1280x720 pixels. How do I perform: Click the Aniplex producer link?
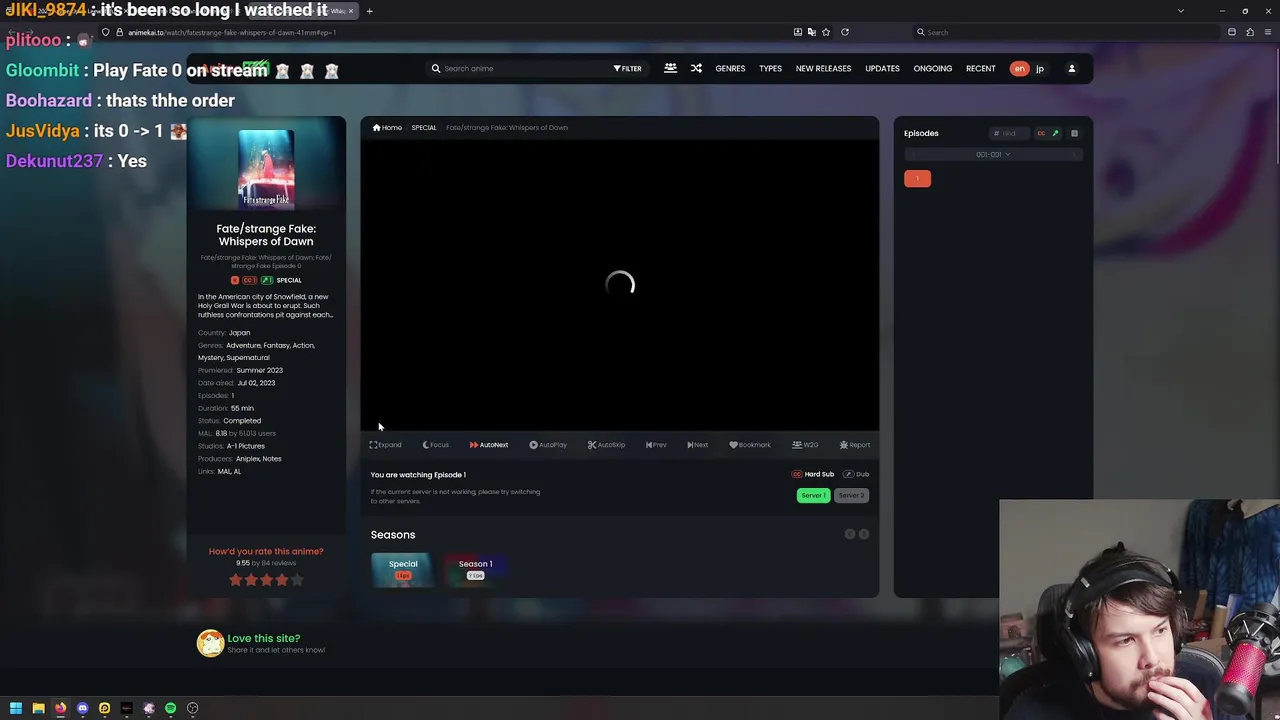tap(246, 458)
